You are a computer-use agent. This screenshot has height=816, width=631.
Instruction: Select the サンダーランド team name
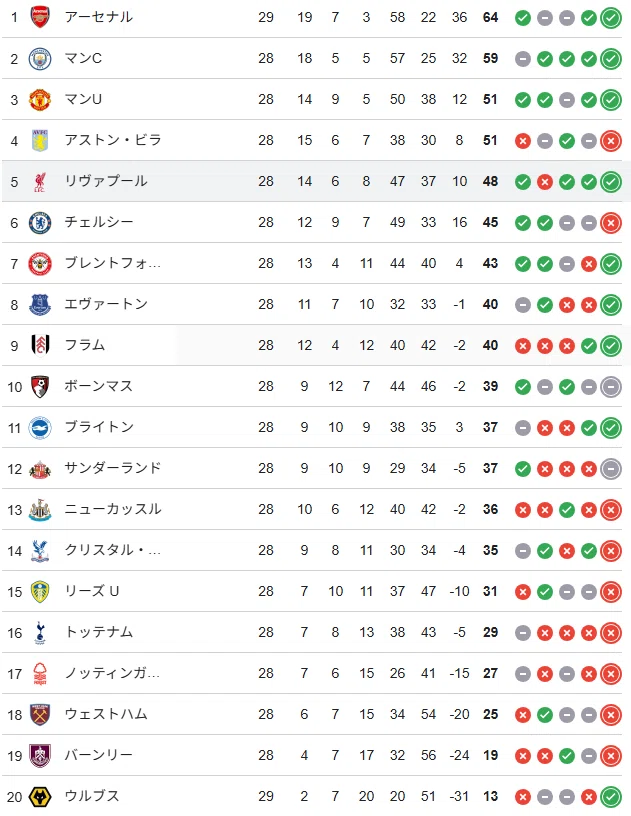[x=113, y=468]
